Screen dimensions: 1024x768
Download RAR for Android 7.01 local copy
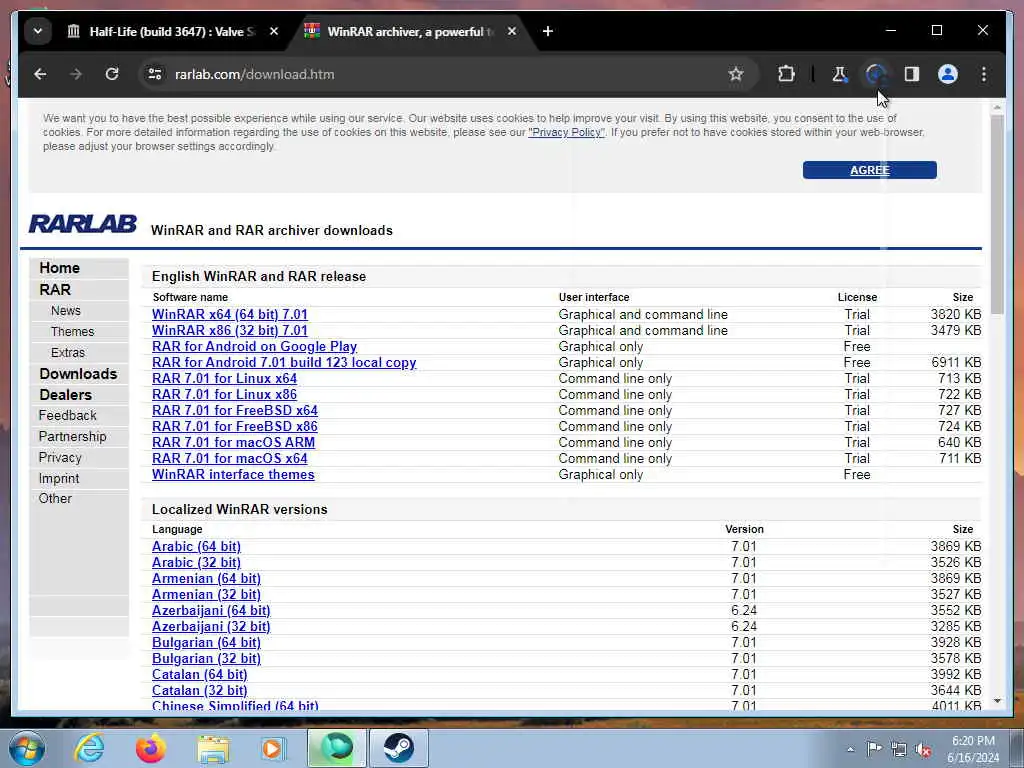(x=284, y=362)
